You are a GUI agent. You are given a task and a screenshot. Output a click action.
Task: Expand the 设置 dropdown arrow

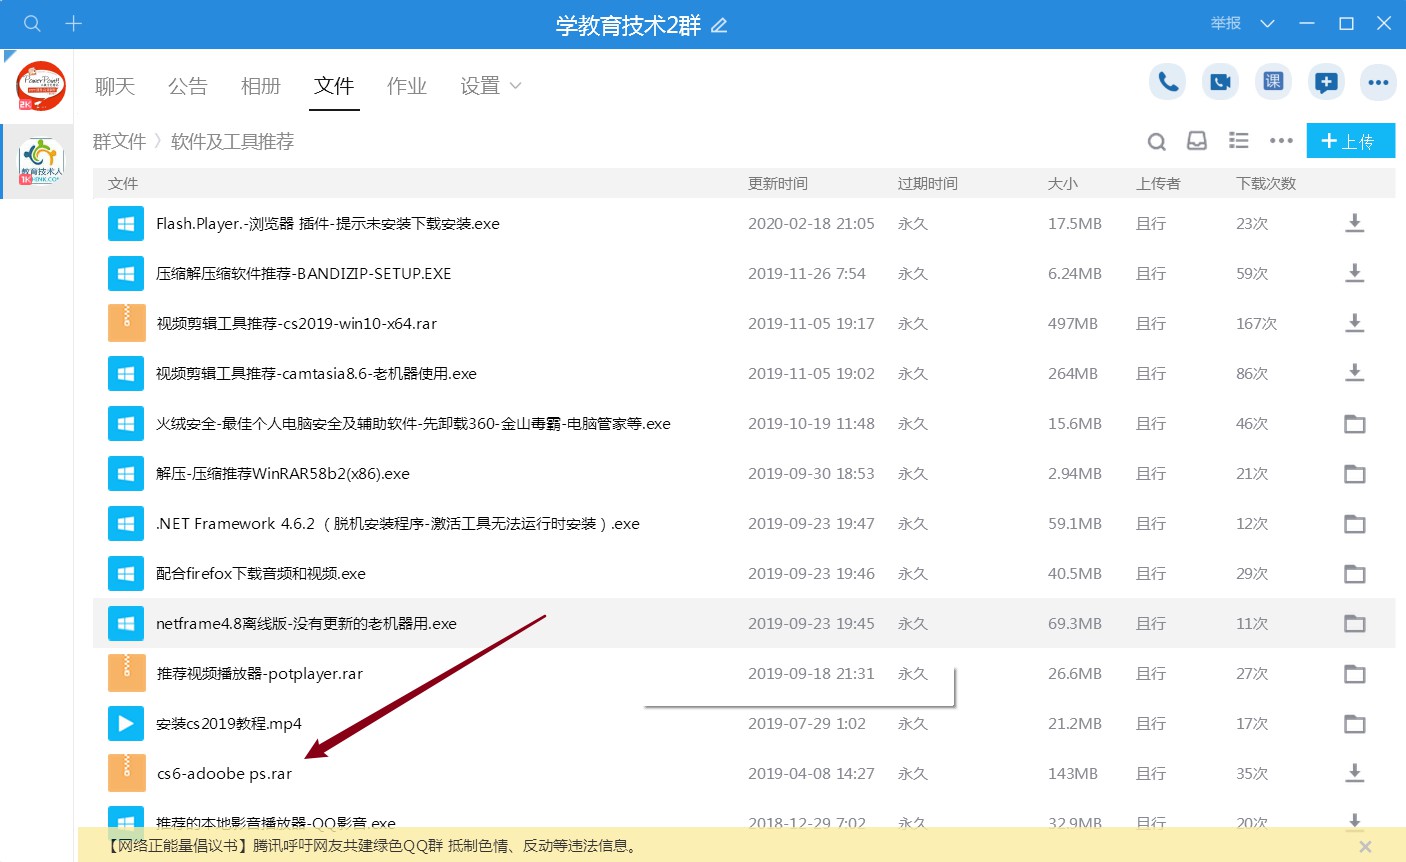coord(516,86)
